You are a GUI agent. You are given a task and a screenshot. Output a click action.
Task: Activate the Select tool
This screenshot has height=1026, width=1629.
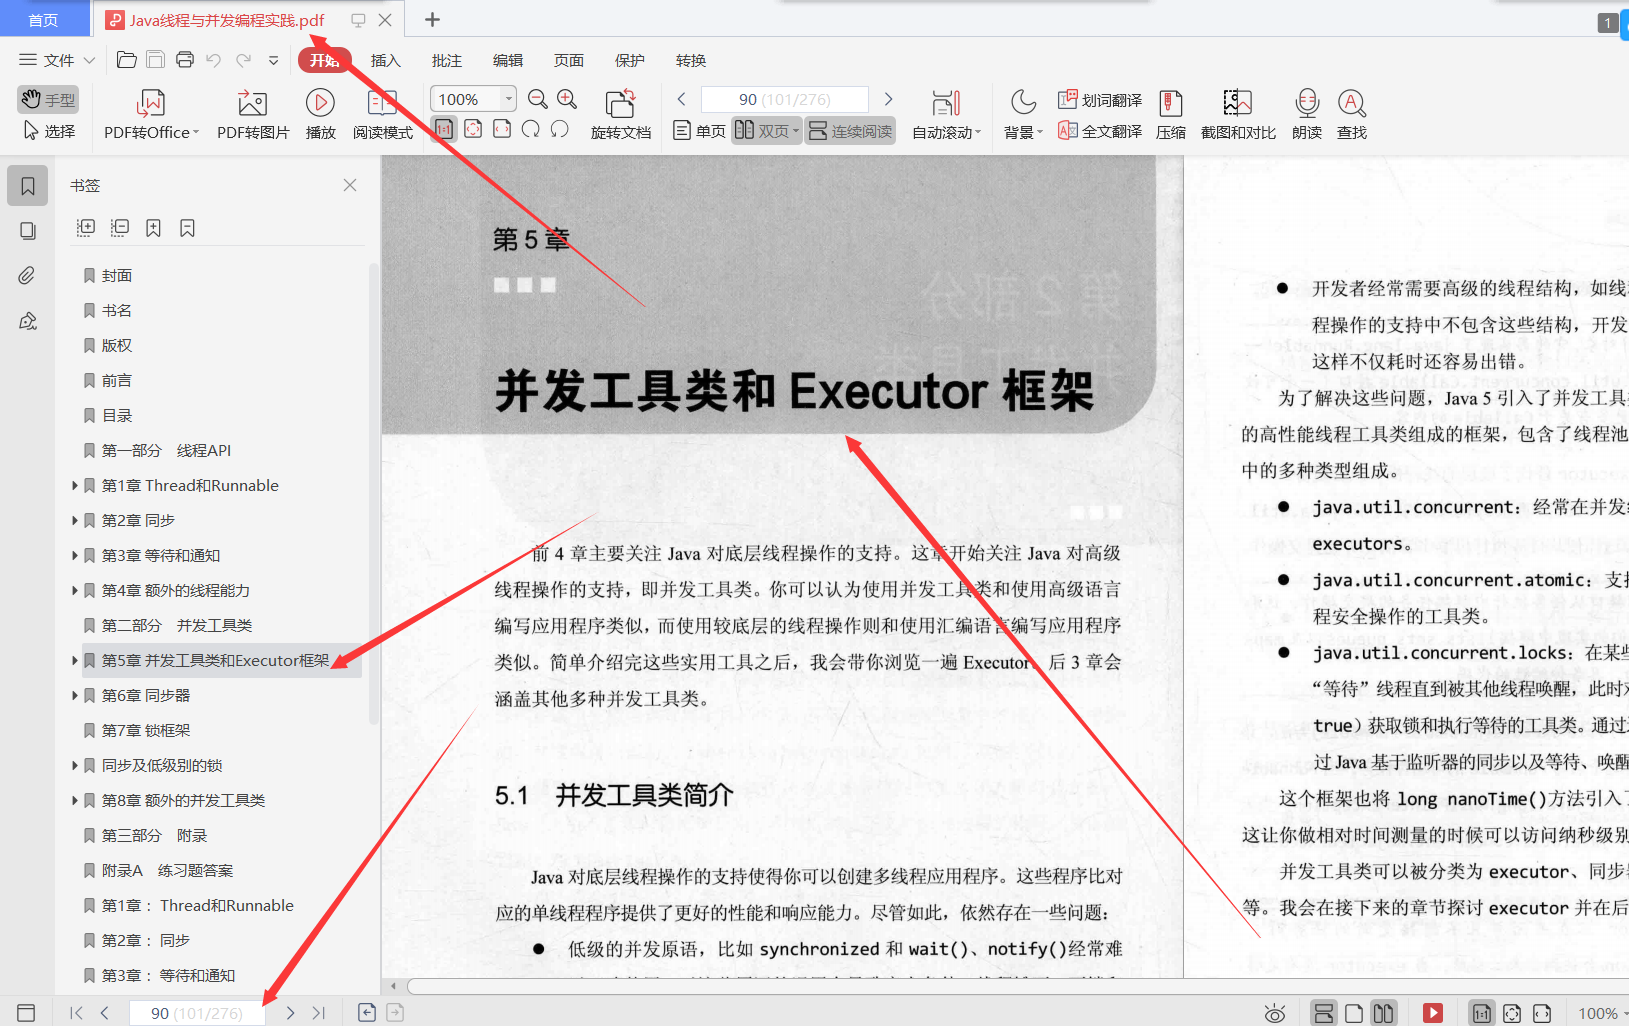pyautogui.click(x=48, y=131)
